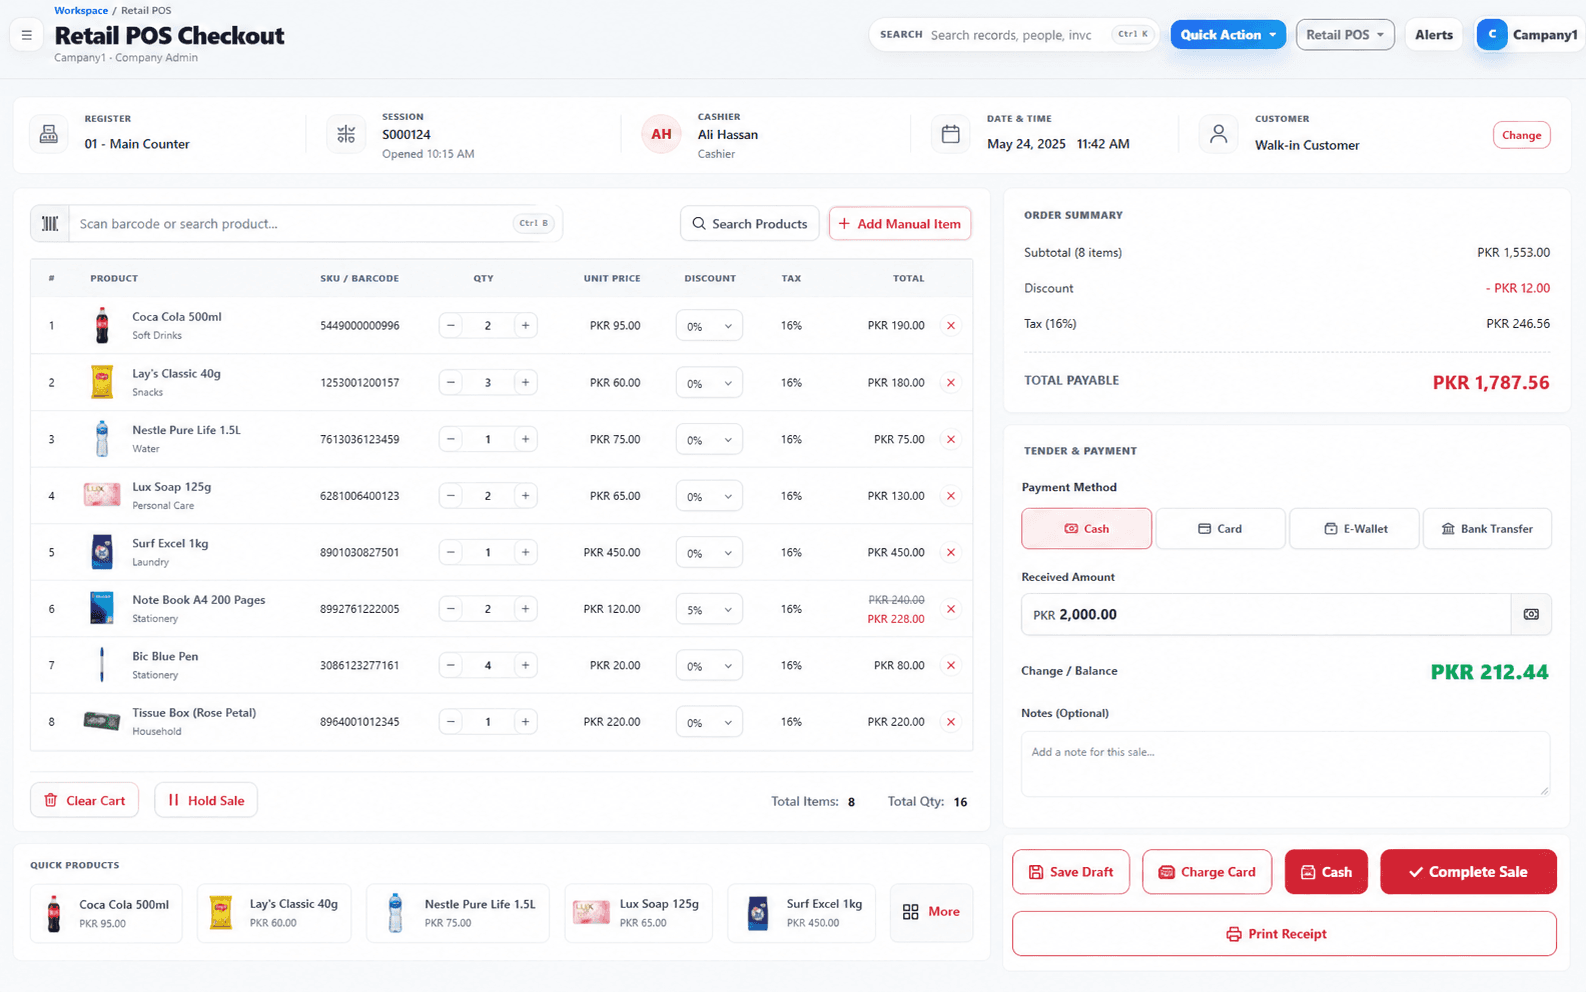
Task: Open Campany1 account menu
Action: pyautogui.click(x=1530, y=35)
